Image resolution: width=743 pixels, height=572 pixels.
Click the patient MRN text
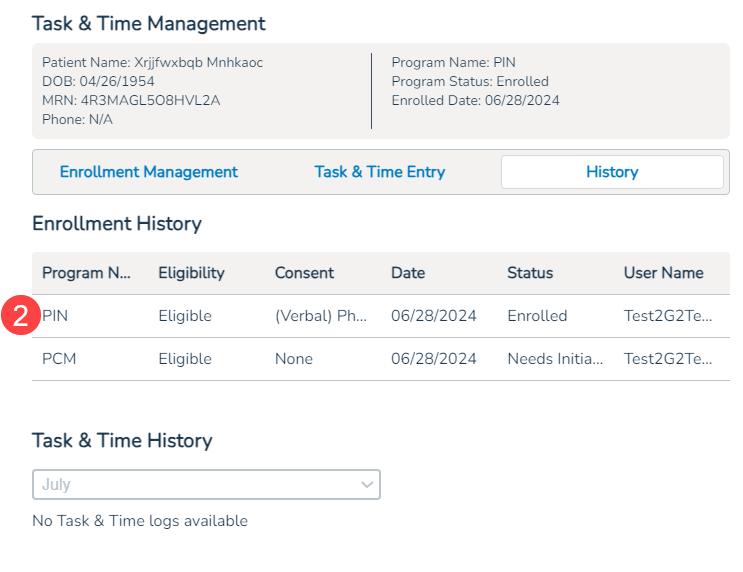coord(131,100)
